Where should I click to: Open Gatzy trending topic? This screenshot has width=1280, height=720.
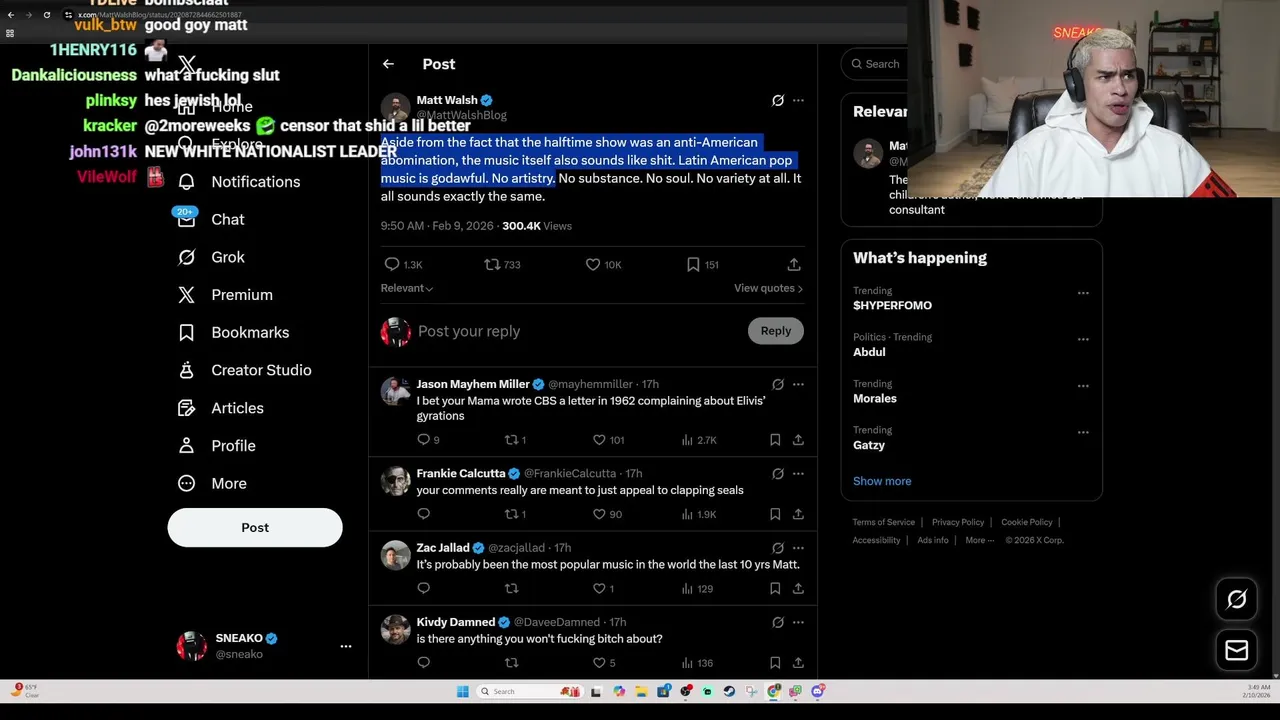click(869, 445)
